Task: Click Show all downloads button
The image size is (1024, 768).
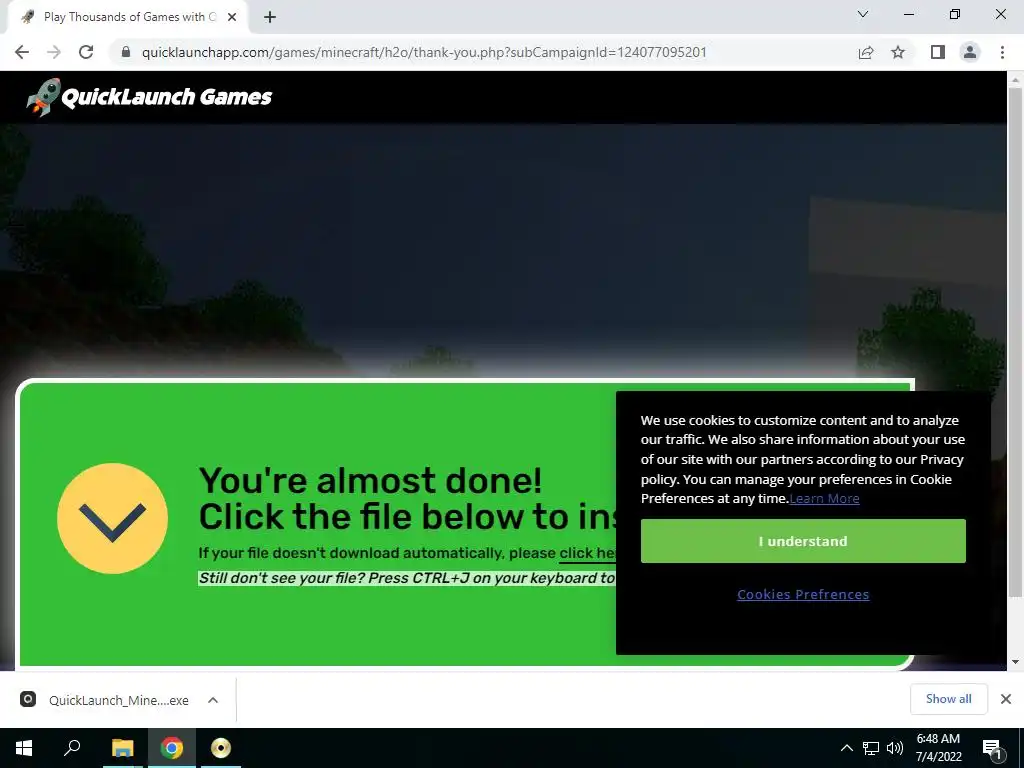Action: tap(948, 699)
